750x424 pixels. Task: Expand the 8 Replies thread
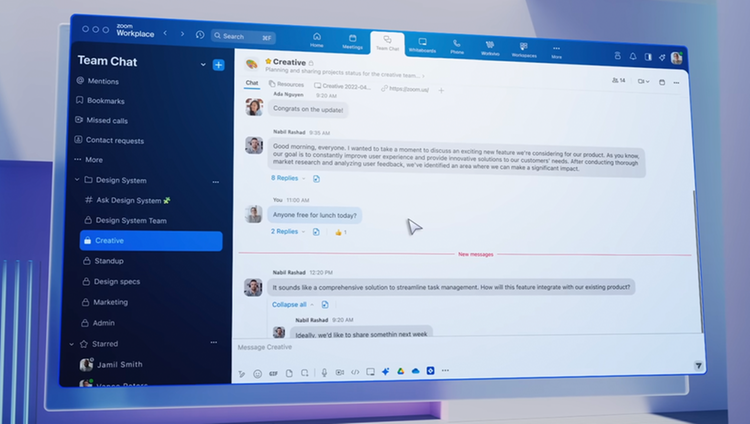pos(285,178)
